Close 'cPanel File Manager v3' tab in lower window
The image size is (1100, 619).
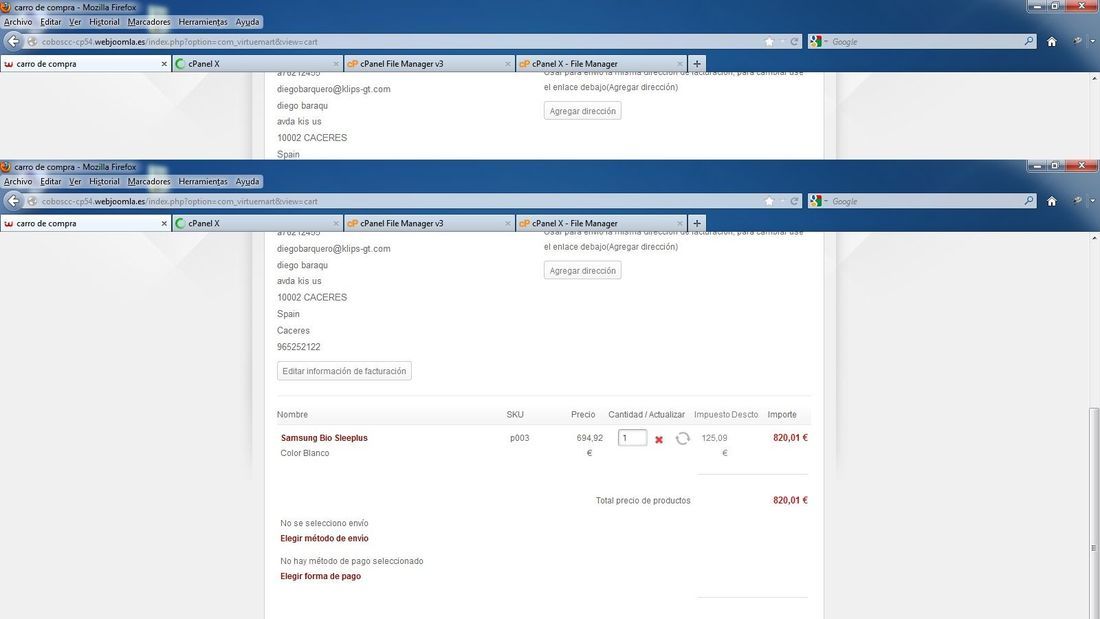point(507,223)
